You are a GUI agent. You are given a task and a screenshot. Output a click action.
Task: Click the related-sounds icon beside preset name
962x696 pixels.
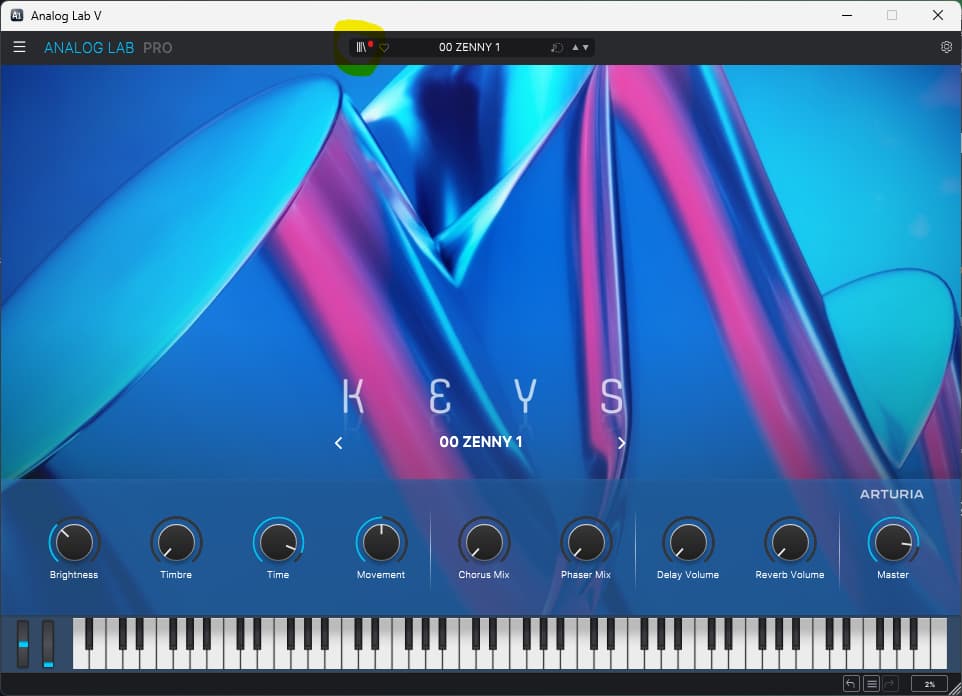pos(557,48)
